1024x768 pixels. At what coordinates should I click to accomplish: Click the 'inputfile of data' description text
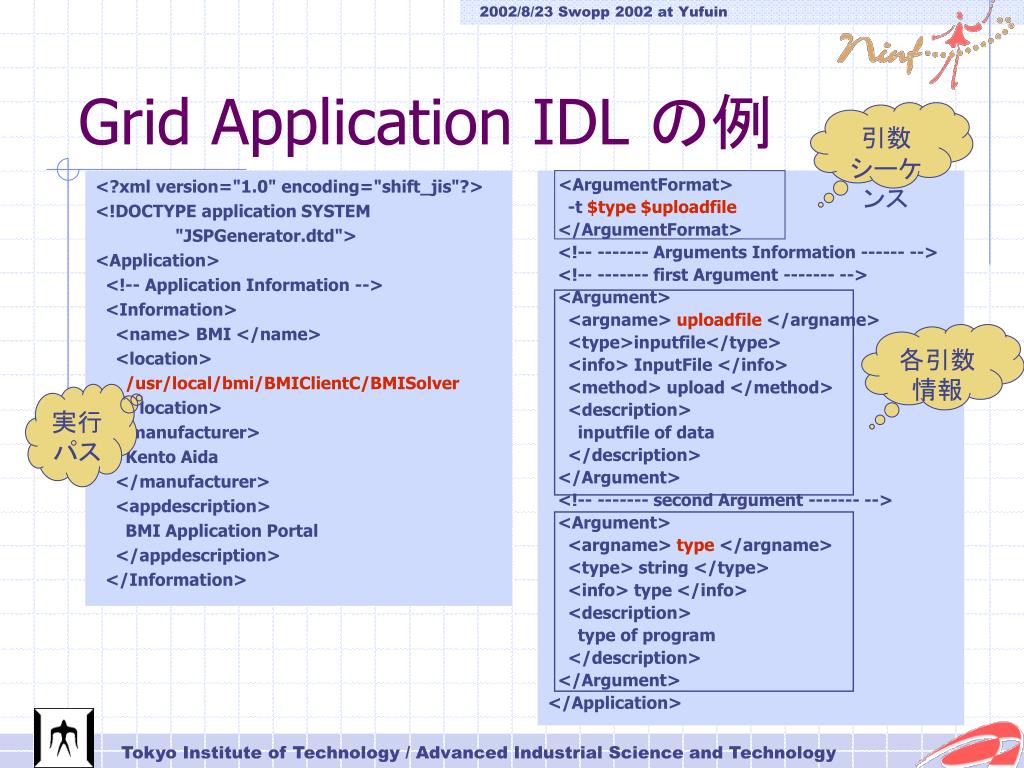click(646, 432)
